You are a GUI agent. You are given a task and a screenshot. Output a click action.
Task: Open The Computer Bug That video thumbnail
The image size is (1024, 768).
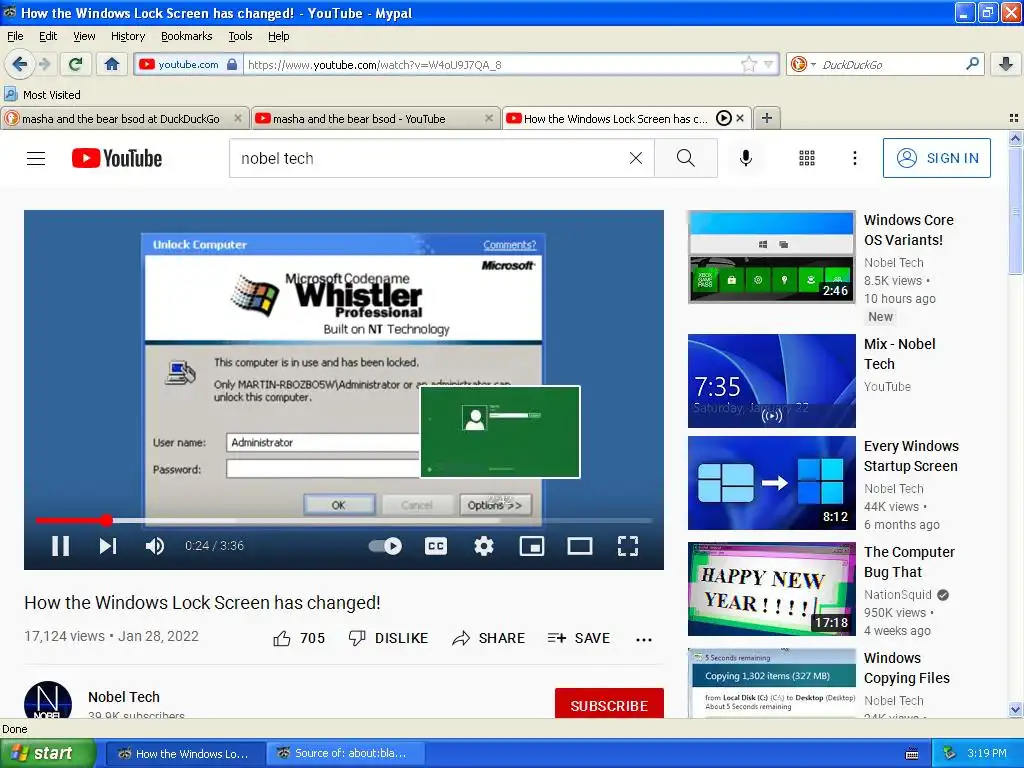(771, 588)
